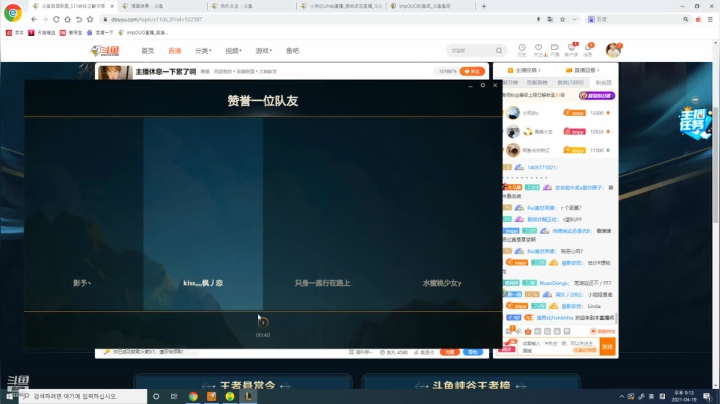Click the translate icon in the address bar
This screenshot has width=720, height=404.
tap(550, 19)
